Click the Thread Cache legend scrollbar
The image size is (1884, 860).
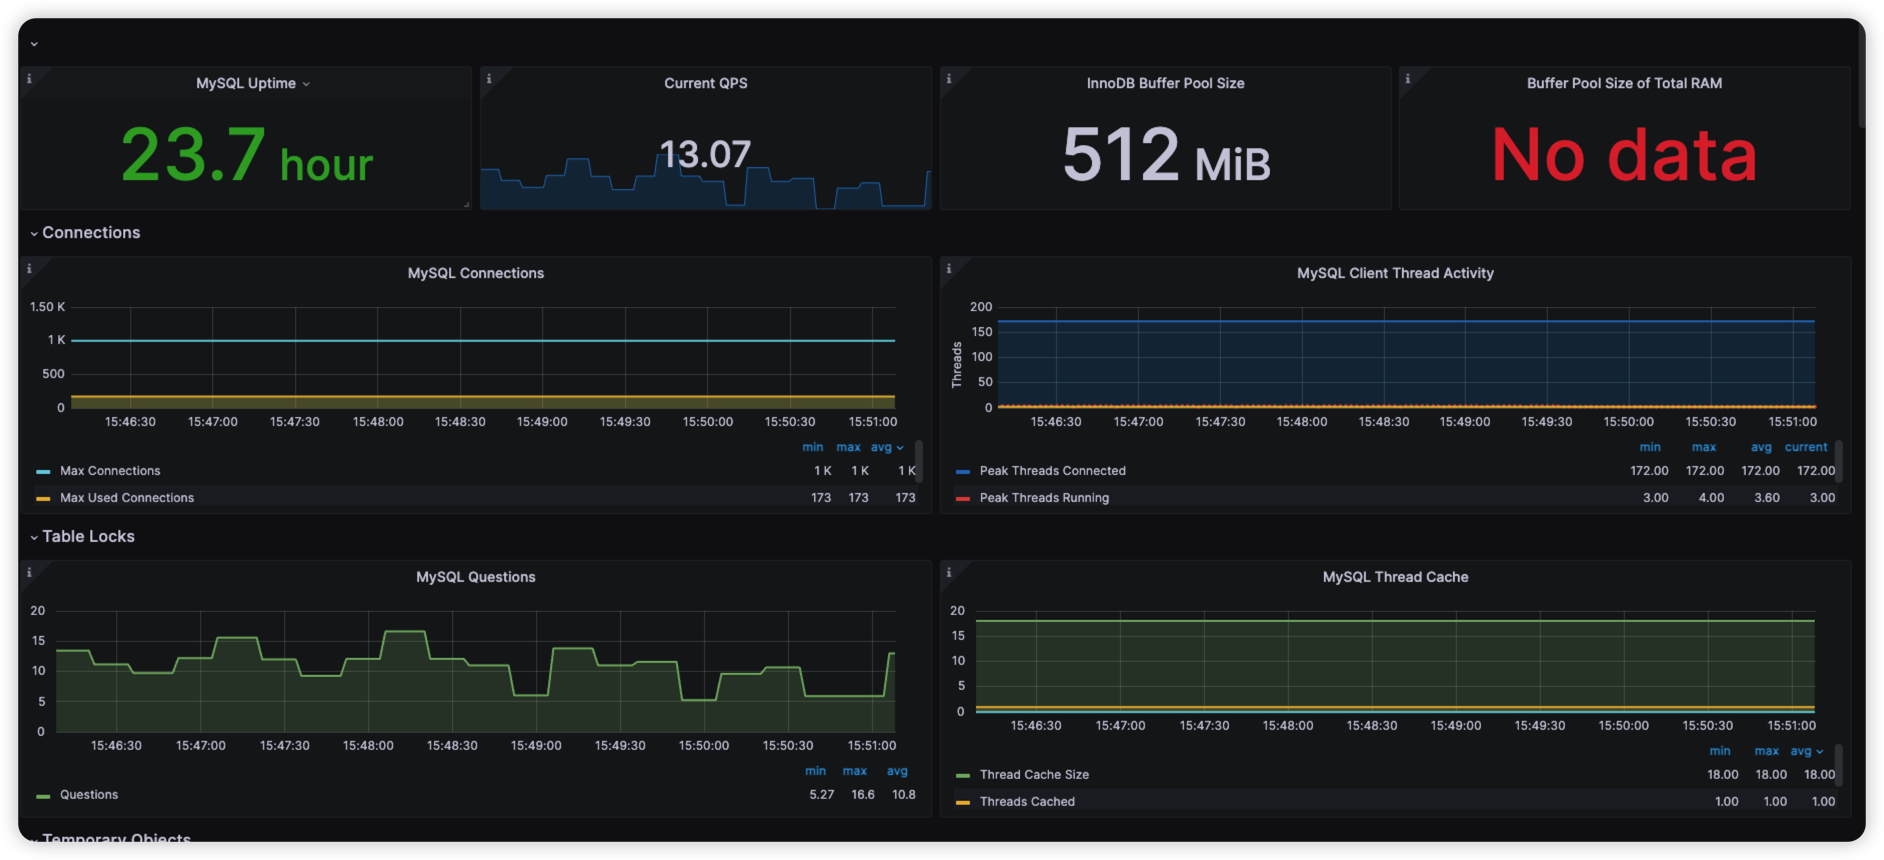(1839, 765)
